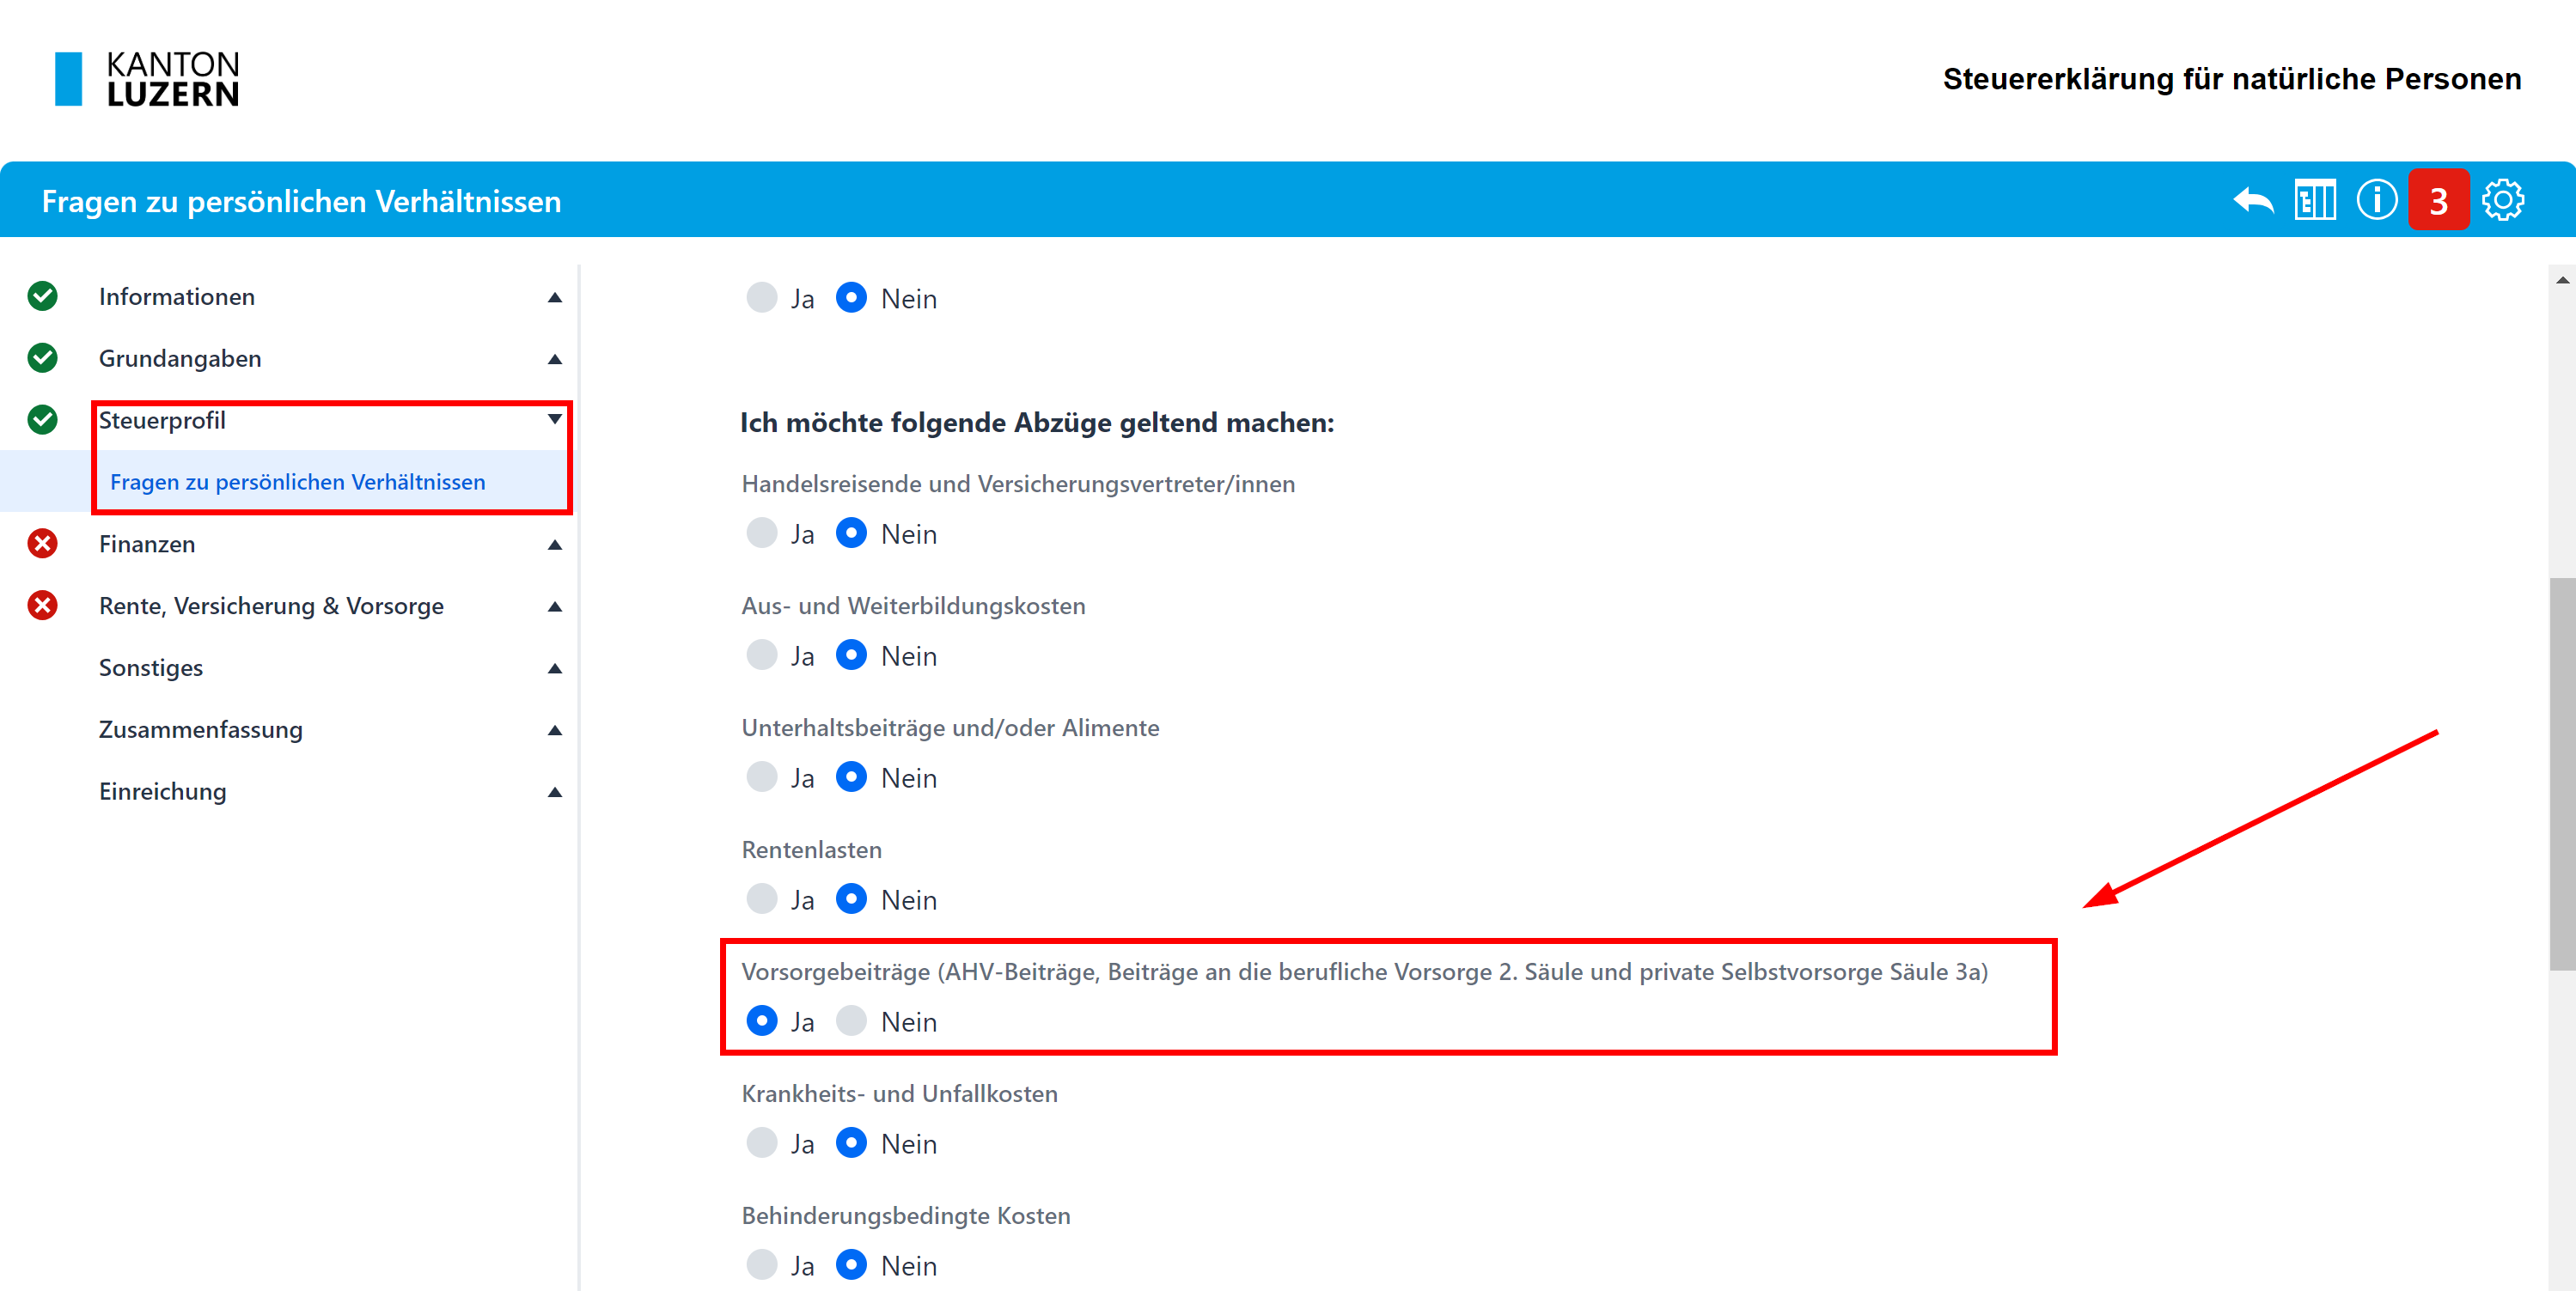
Task: Open Rente, Versicherung & Vorsorge section
Action: [271, 606]
